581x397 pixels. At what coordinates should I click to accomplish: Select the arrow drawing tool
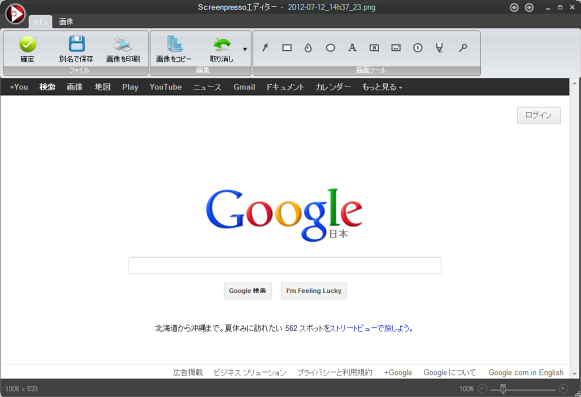(x=265, y=47)
